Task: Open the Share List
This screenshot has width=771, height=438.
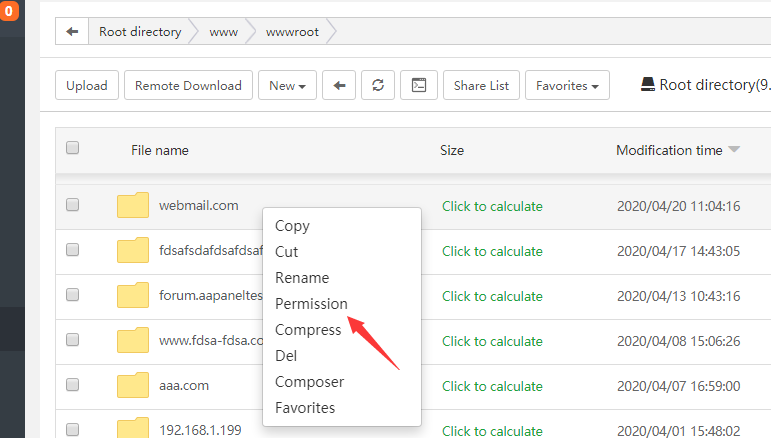Action: pyautogui.click(x=481, y=86)
